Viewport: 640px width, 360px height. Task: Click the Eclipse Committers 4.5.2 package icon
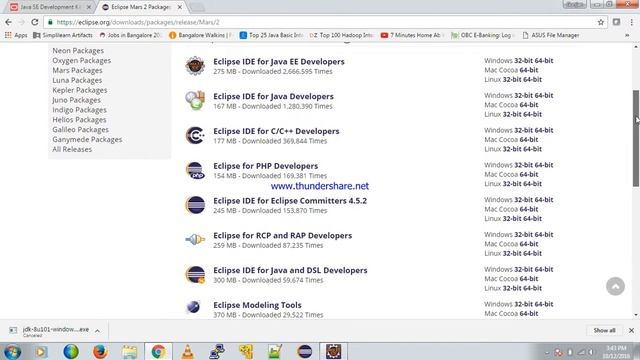195,205
